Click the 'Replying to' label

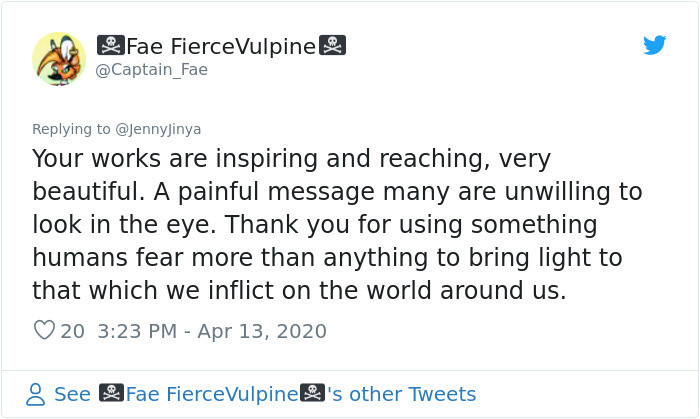pos(71,129)
